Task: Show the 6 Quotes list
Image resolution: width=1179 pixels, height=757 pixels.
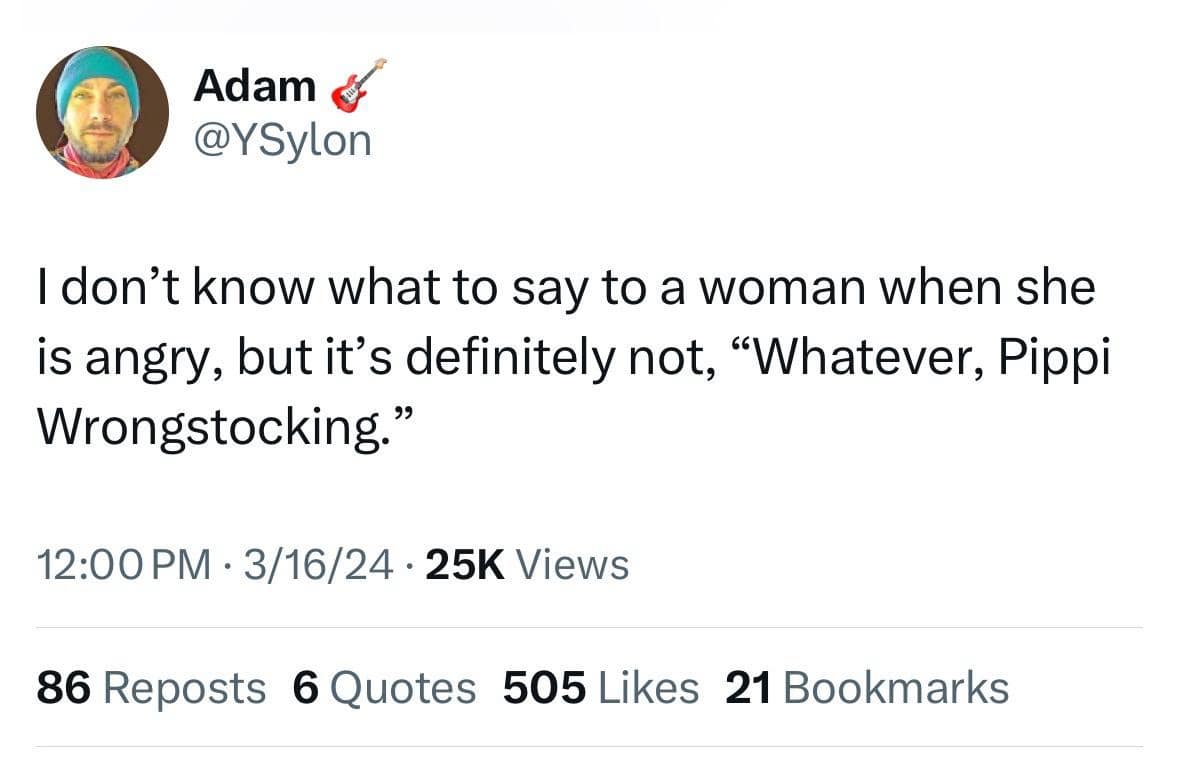Action: [384, 688]
